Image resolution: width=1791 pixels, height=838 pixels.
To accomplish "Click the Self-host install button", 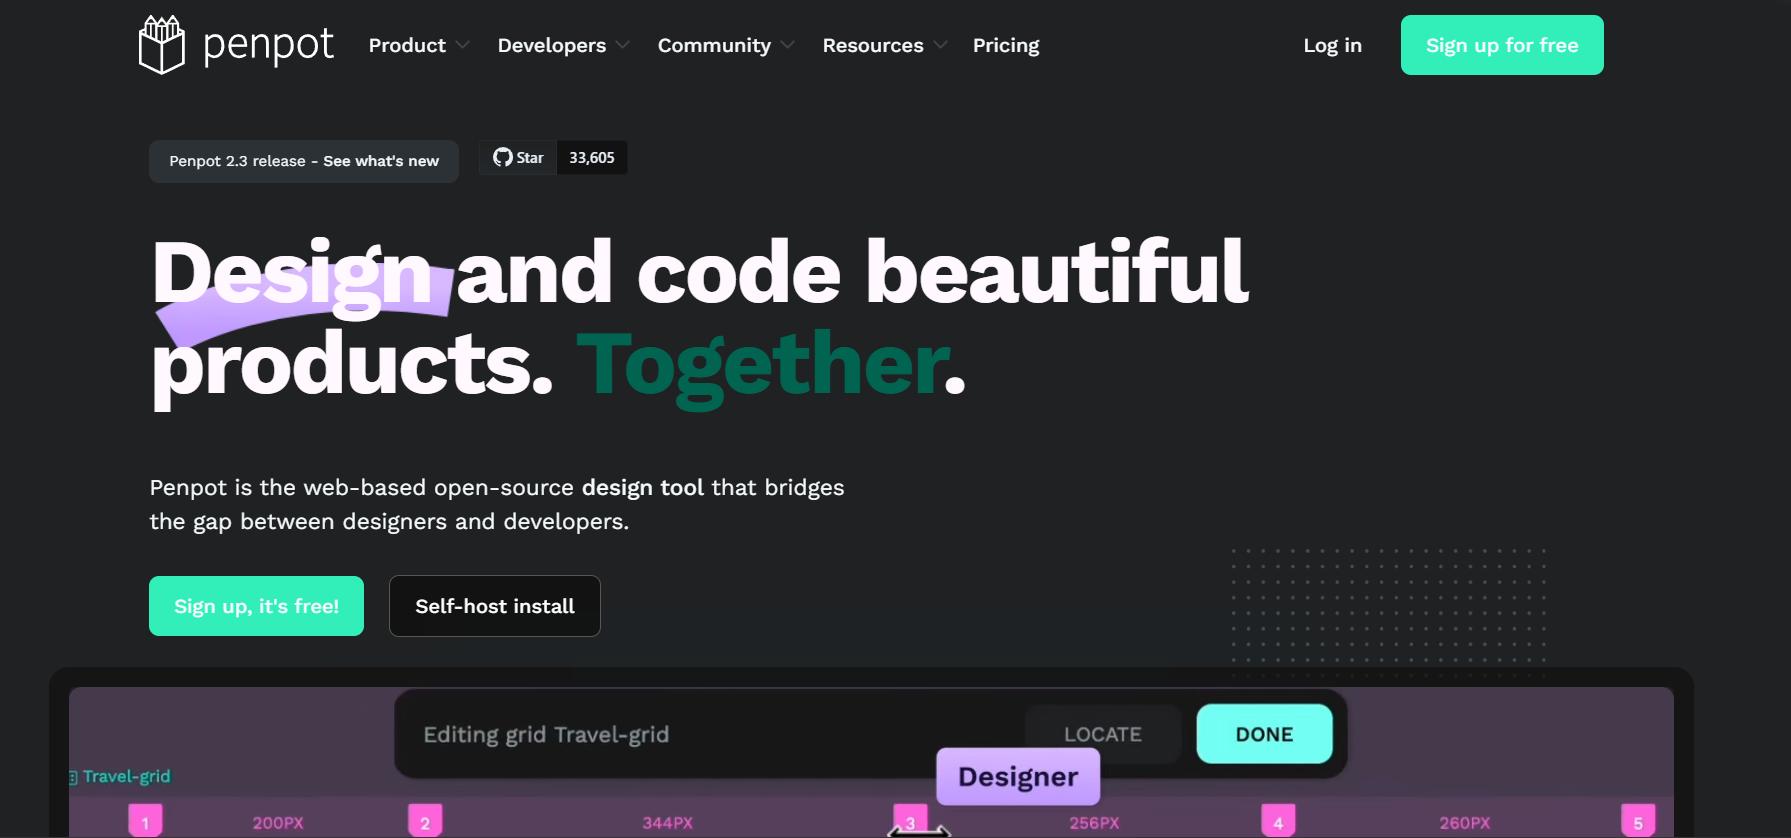I will 495,606.
